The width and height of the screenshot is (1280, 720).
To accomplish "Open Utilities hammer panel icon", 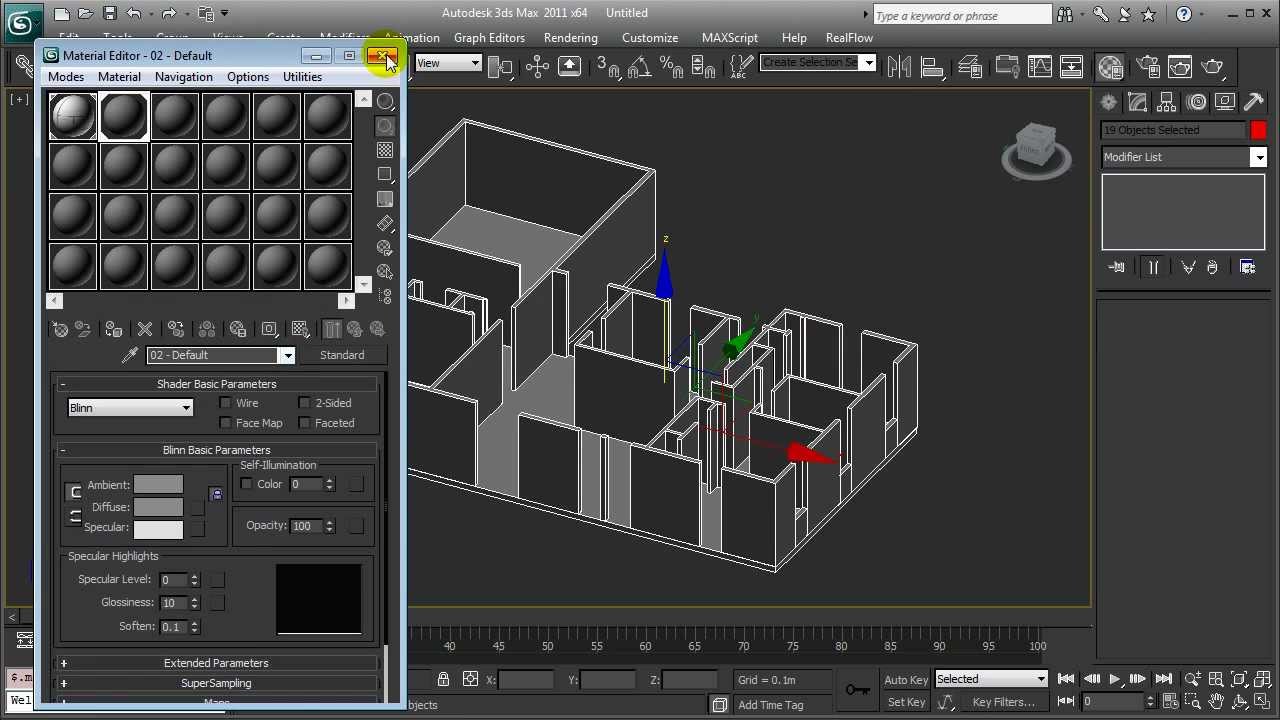I will coord(1253,102).
